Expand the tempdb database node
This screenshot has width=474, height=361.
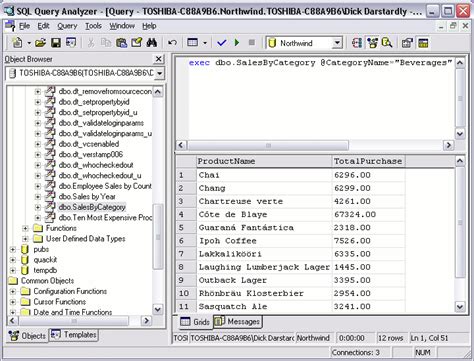[13, 270]
